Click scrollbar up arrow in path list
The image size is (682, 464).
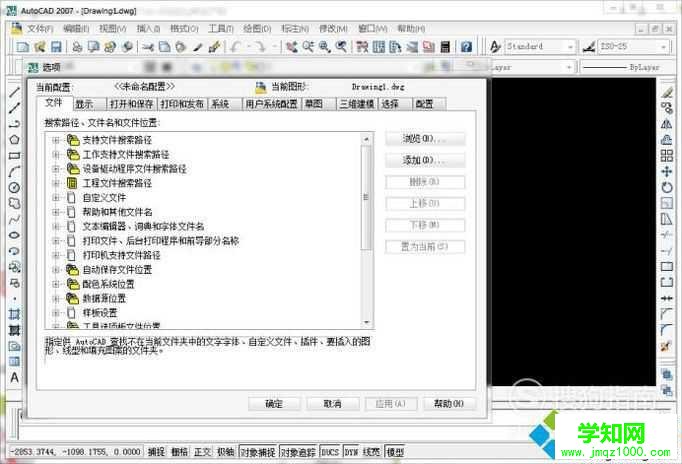366,139
